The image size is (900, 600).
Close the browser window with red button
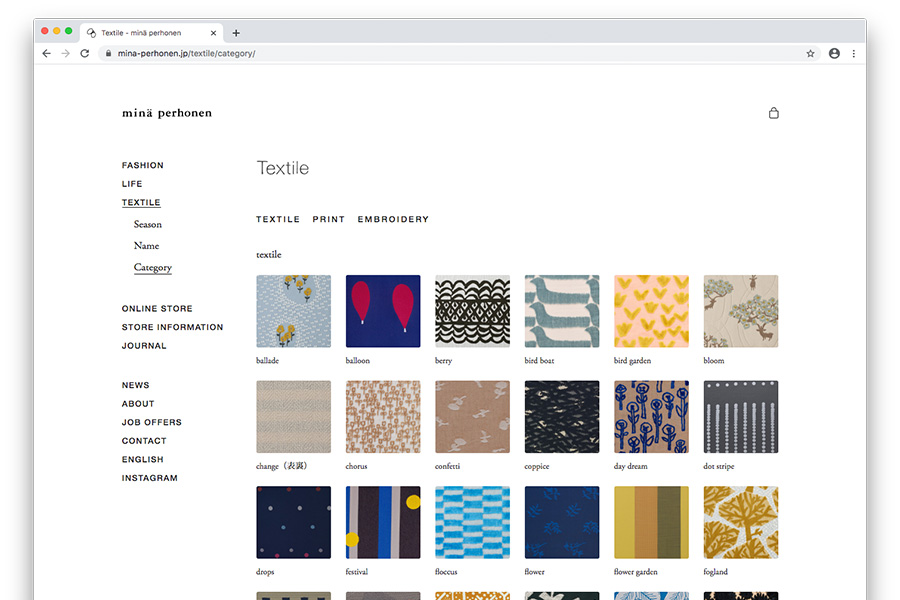click(x=45, y=31)
